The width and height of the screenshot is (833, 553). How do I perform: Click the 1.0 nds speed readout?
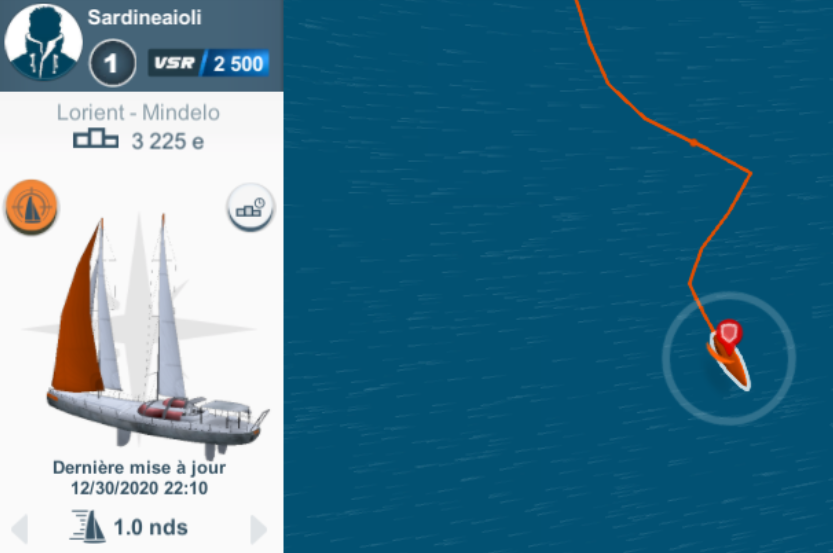click(151, 528)
